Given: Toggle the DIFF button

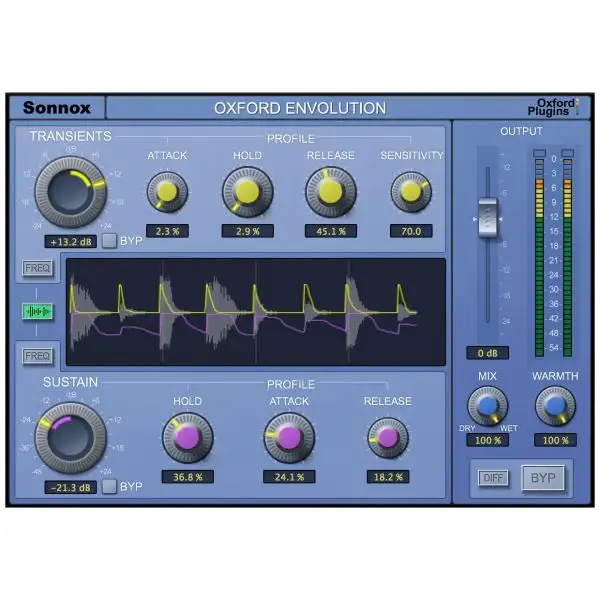Looking at the screenshot, I should (491, 478).
